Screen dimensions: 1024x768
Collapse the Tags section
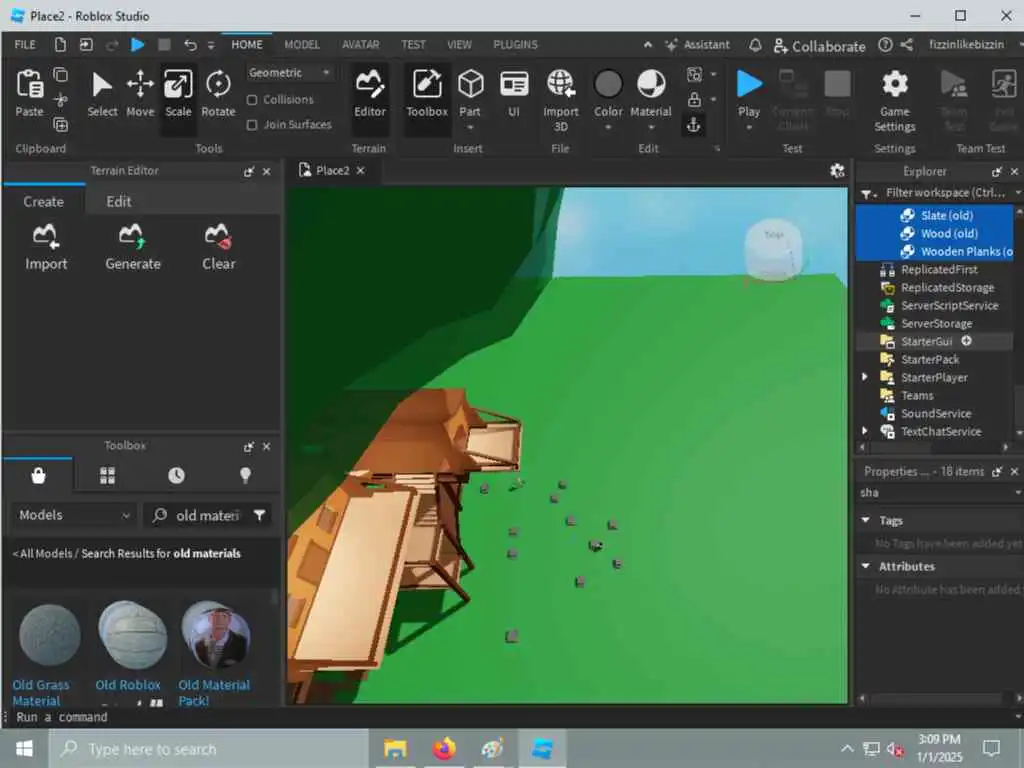(x=866, y=520)
